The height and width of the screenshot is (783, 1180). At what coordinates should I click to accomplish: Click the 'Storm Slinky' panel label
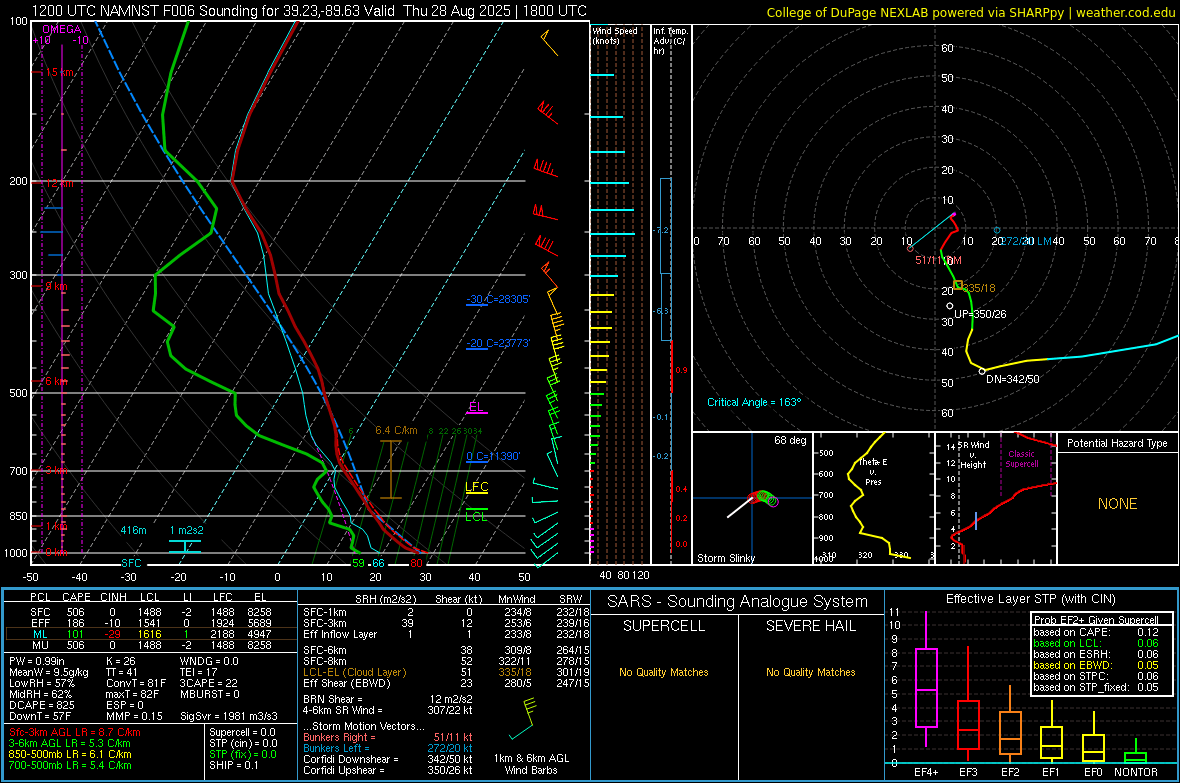(726, 558)
